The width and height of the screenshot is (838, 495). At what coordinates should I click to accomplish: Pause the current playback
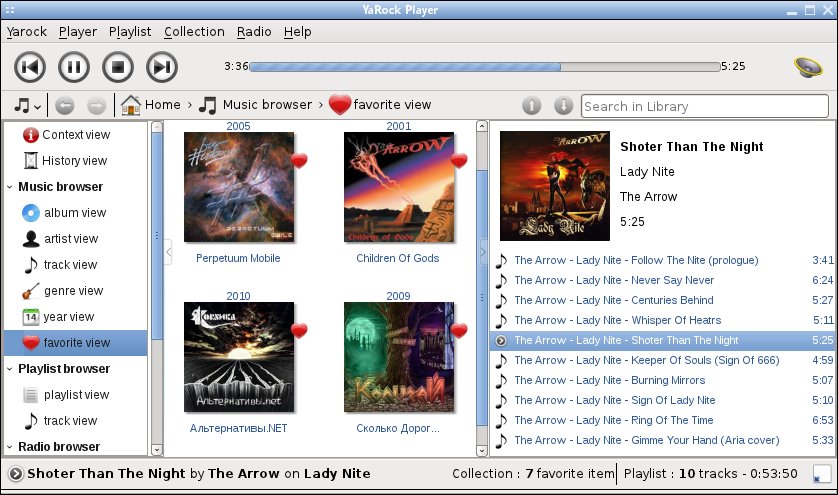(74, 67)
